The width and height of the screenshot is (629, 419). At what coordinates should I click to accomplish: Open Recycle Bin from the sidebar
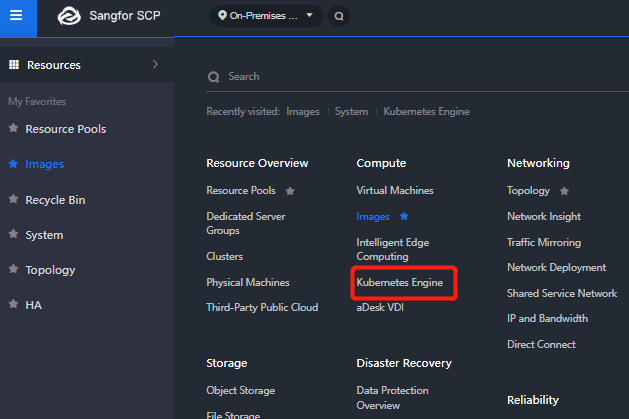pyautogui.click(x=55, y=200)
